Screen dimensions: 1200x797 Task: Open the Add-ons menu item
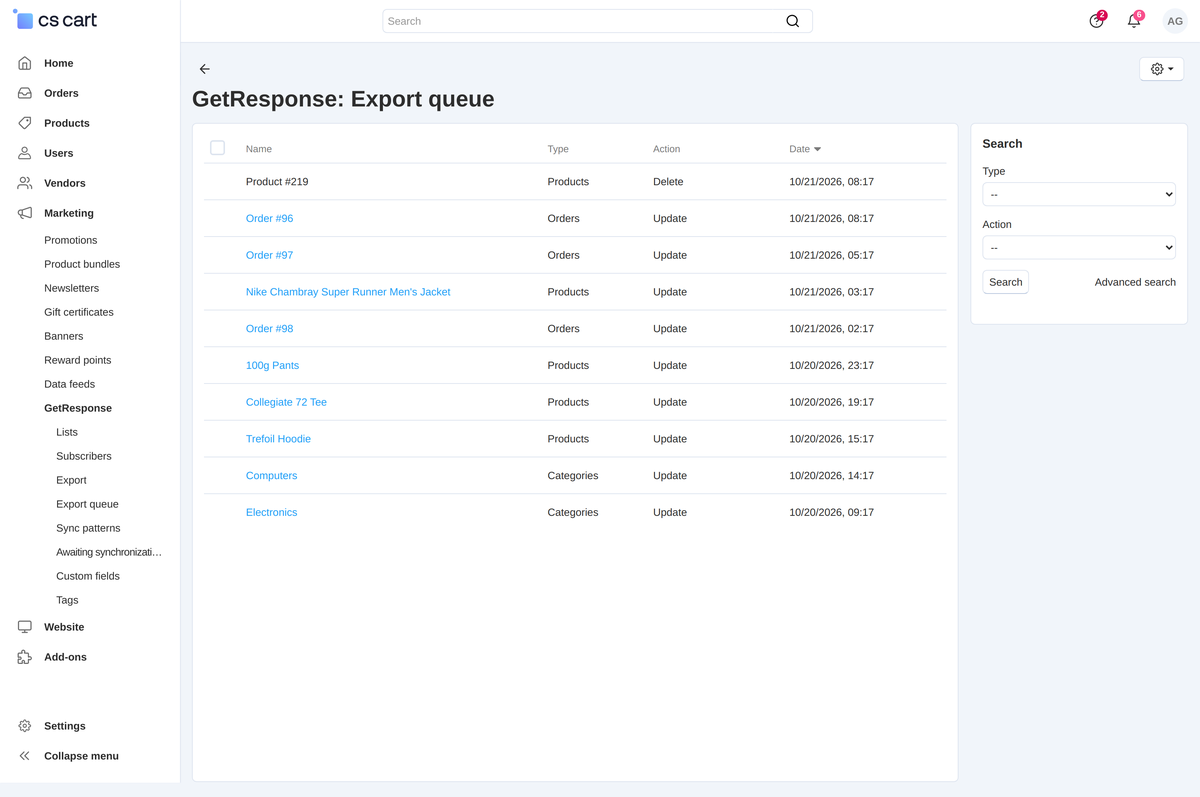(x=65, y=657)
